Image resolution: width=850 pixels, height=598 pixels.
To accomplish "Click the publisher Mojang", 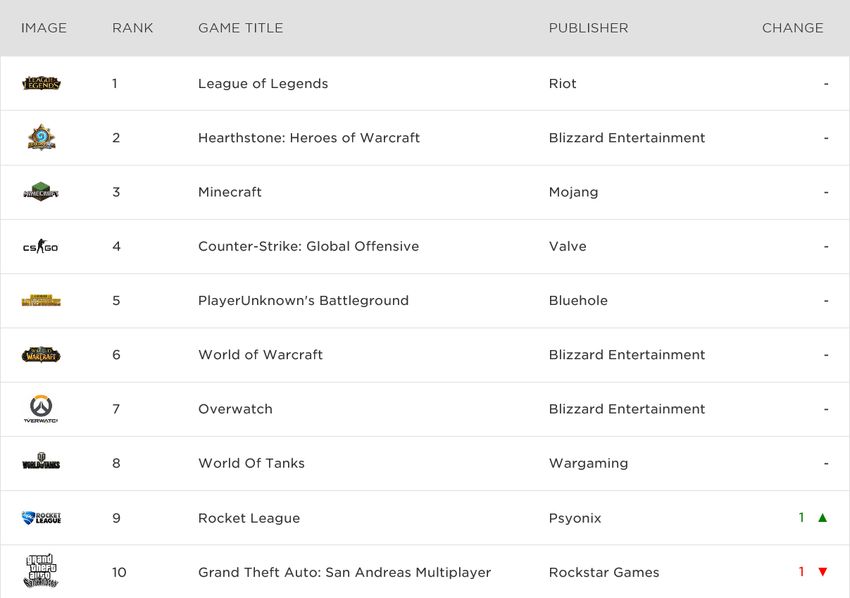I will pyautogui.click(x=574, y=192).
